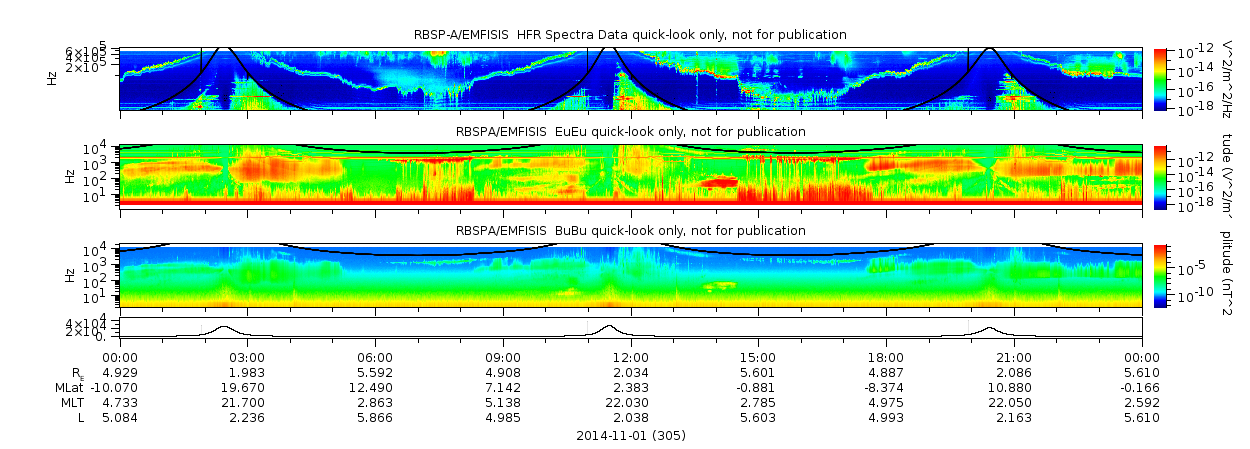Click the 18:00 time axis label
The image size is (1250, 449).
[x=886, y=359]
